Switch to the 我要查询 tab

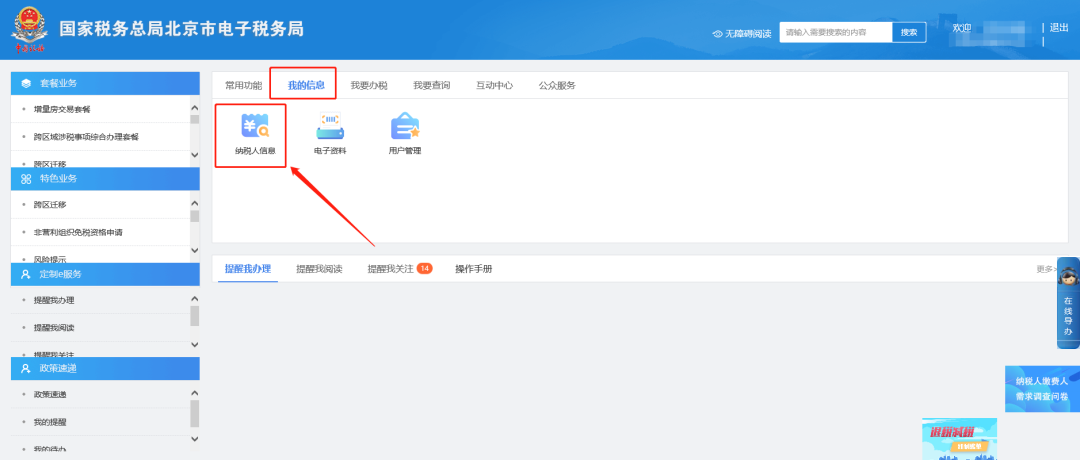pyautogui.click(x=431, y=85)
